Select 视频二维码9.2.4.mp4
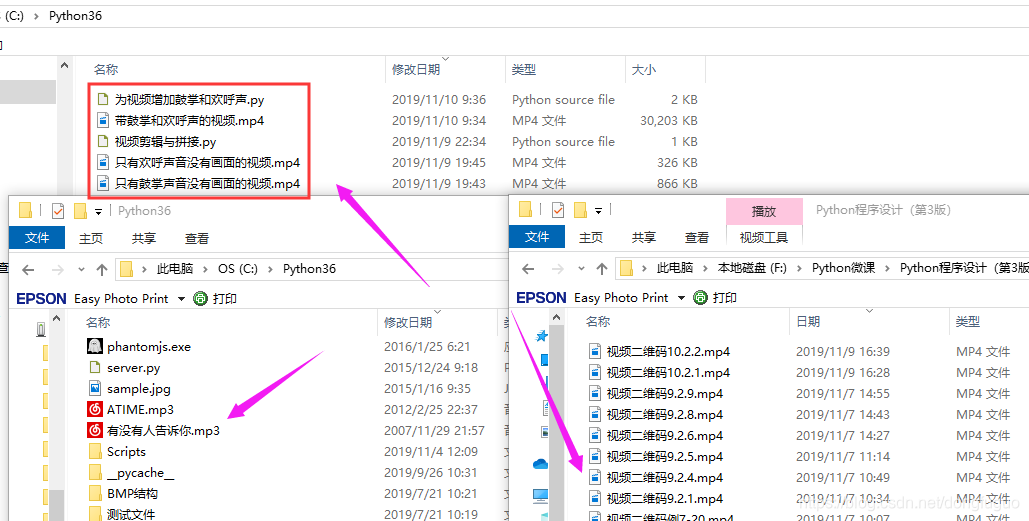This screenshot has width=1029, height=521. tap(665, 478)
